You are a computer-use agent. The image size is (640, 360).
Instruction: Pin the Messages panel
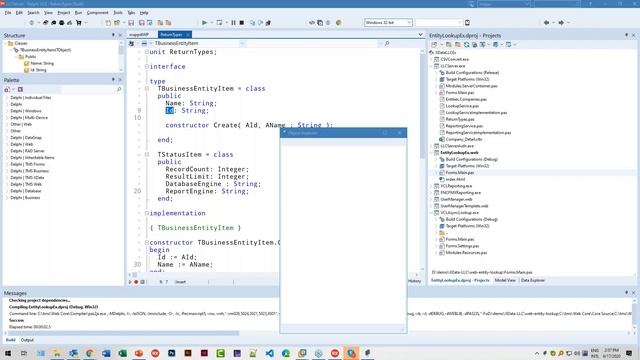[x=627, y=293]
